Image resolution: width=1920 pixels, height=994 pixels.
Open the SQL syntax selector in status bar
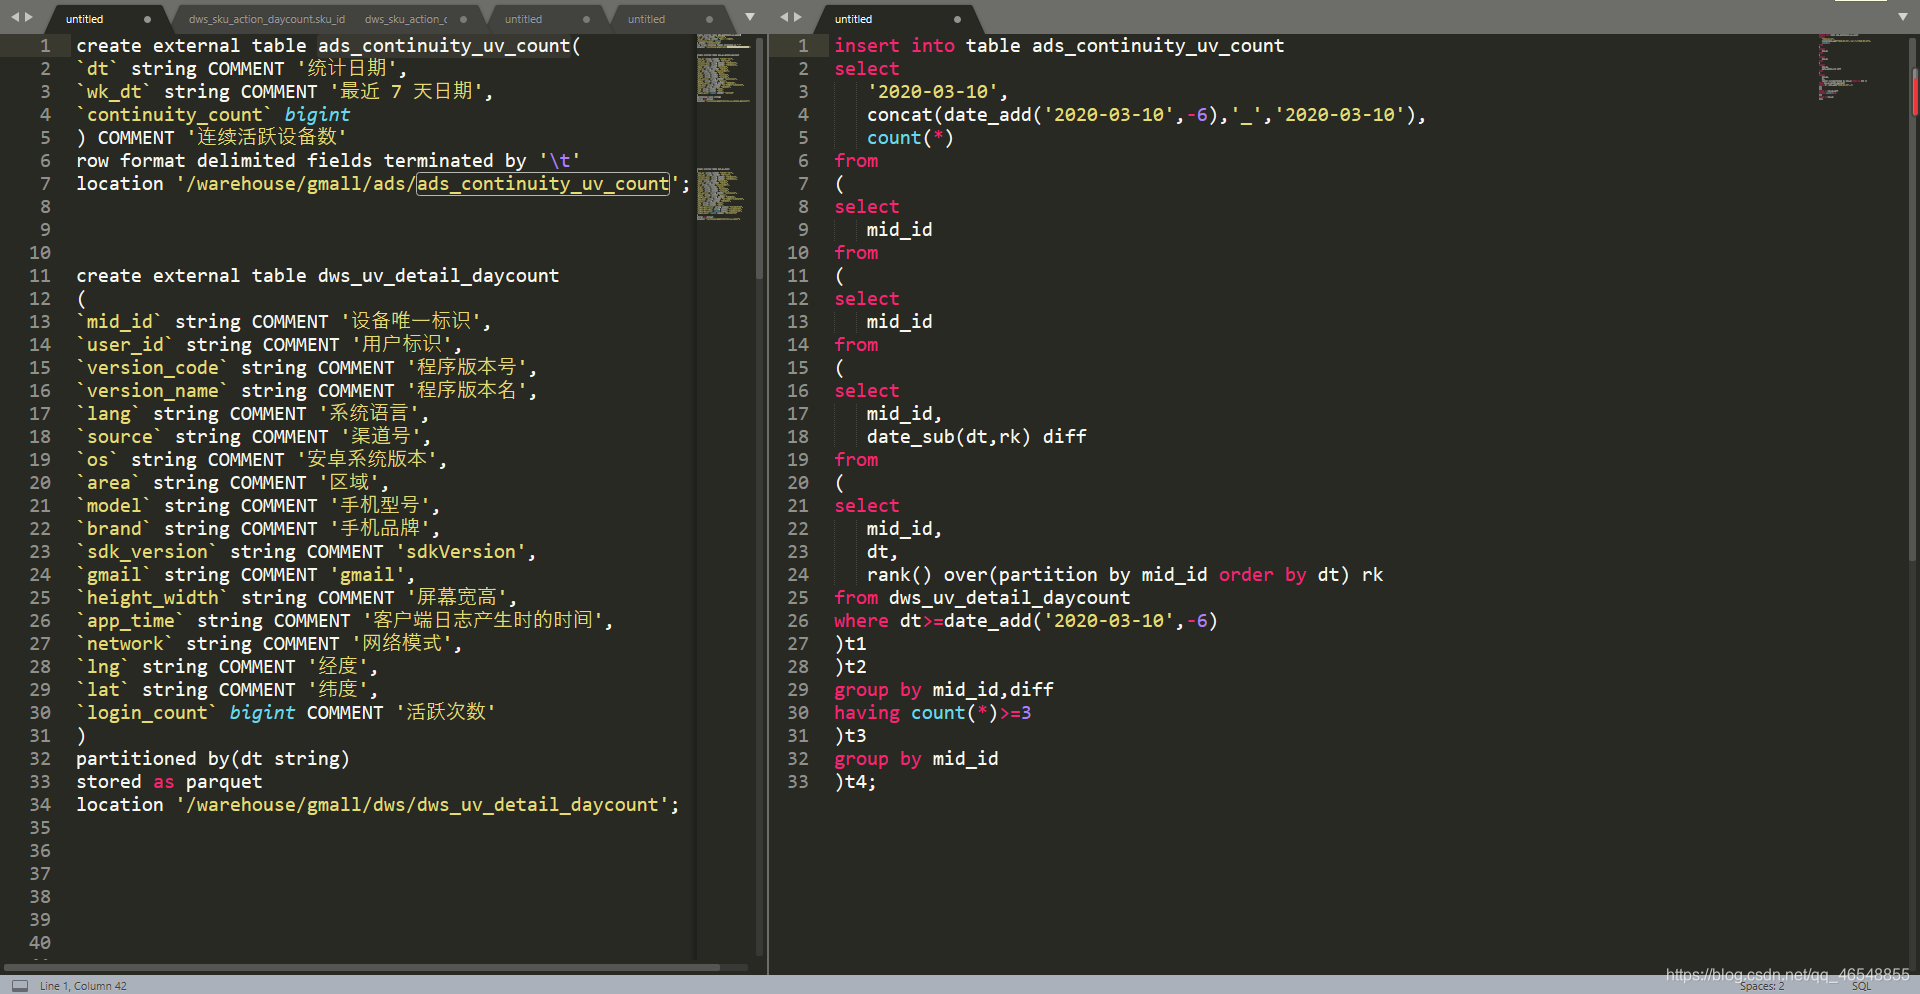point(1861,986)
